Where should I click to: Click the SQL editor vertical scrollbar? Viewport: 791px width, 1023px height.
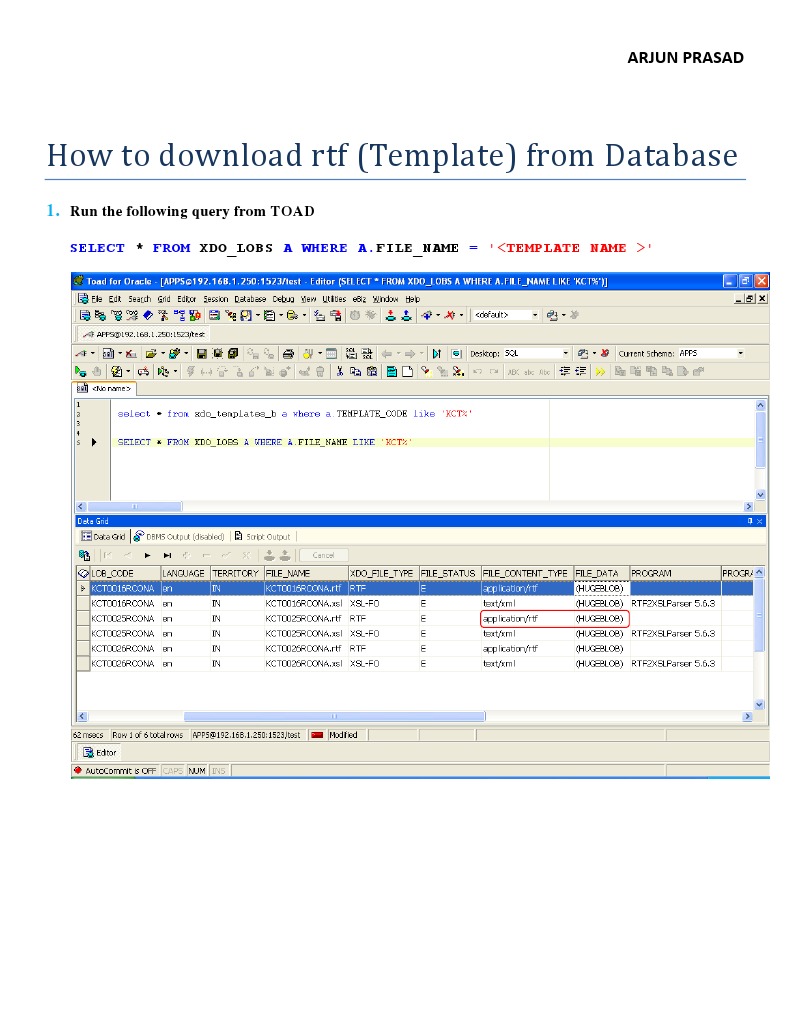(760, 450)
